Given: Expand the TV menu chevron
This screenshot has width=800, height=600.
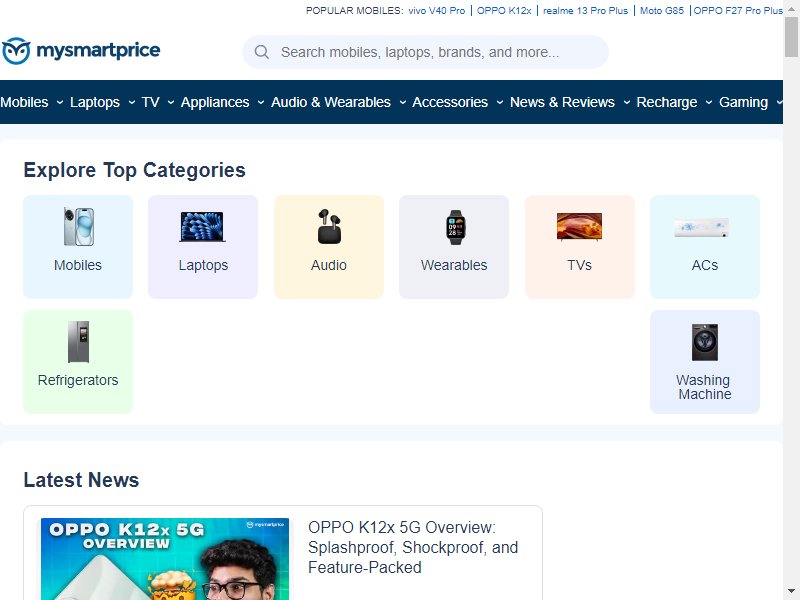Looking at the screenshot, I should (171, 103).
